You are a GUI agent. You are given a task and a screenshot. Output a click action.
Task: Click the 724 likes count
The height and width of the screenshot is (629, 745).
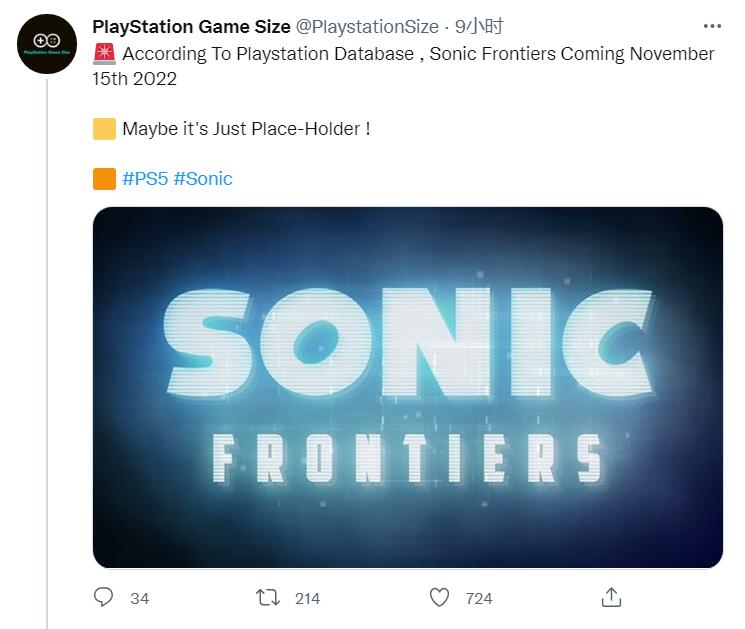point(479,598)
